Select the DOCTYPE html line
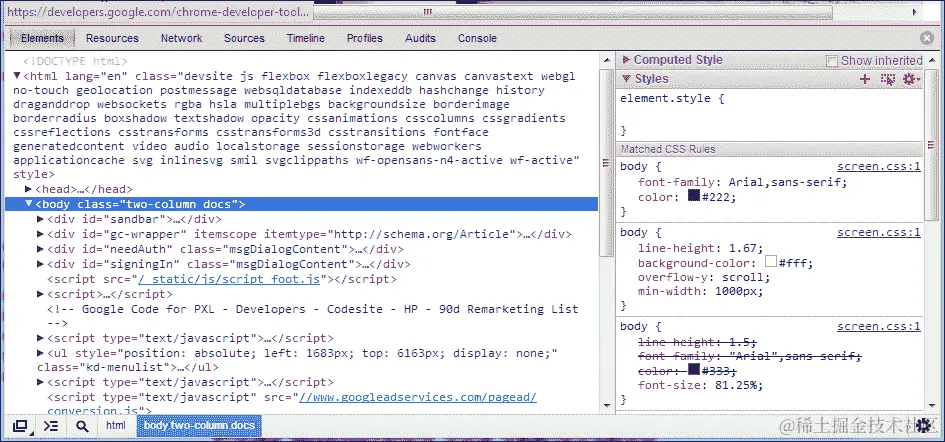This screenshot has width=945, height=442. click(75, 62)
